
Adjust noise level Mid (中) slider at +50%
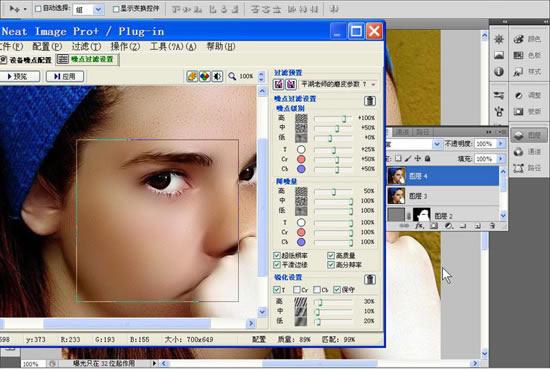[337, 128]
